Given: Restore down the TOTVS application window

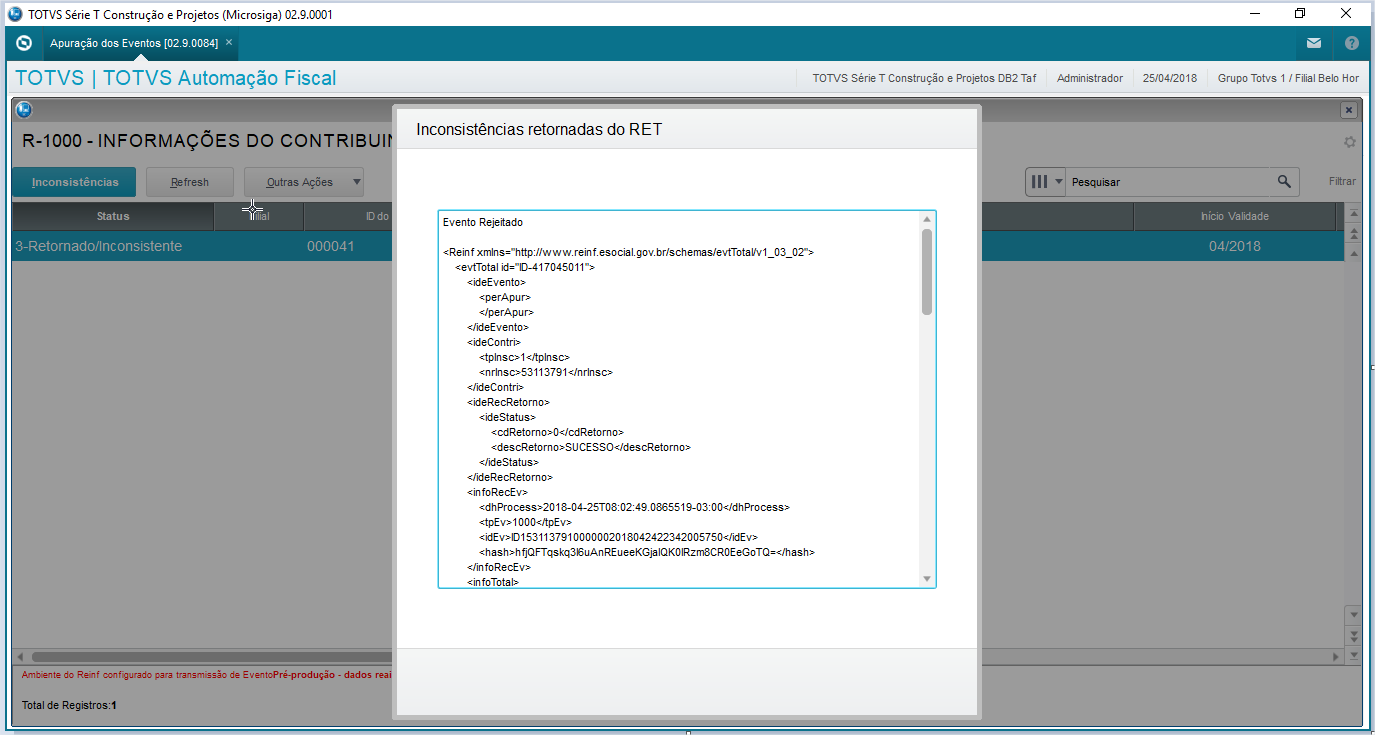Looking at the screenshot, I should click(x=1300, y=13).
